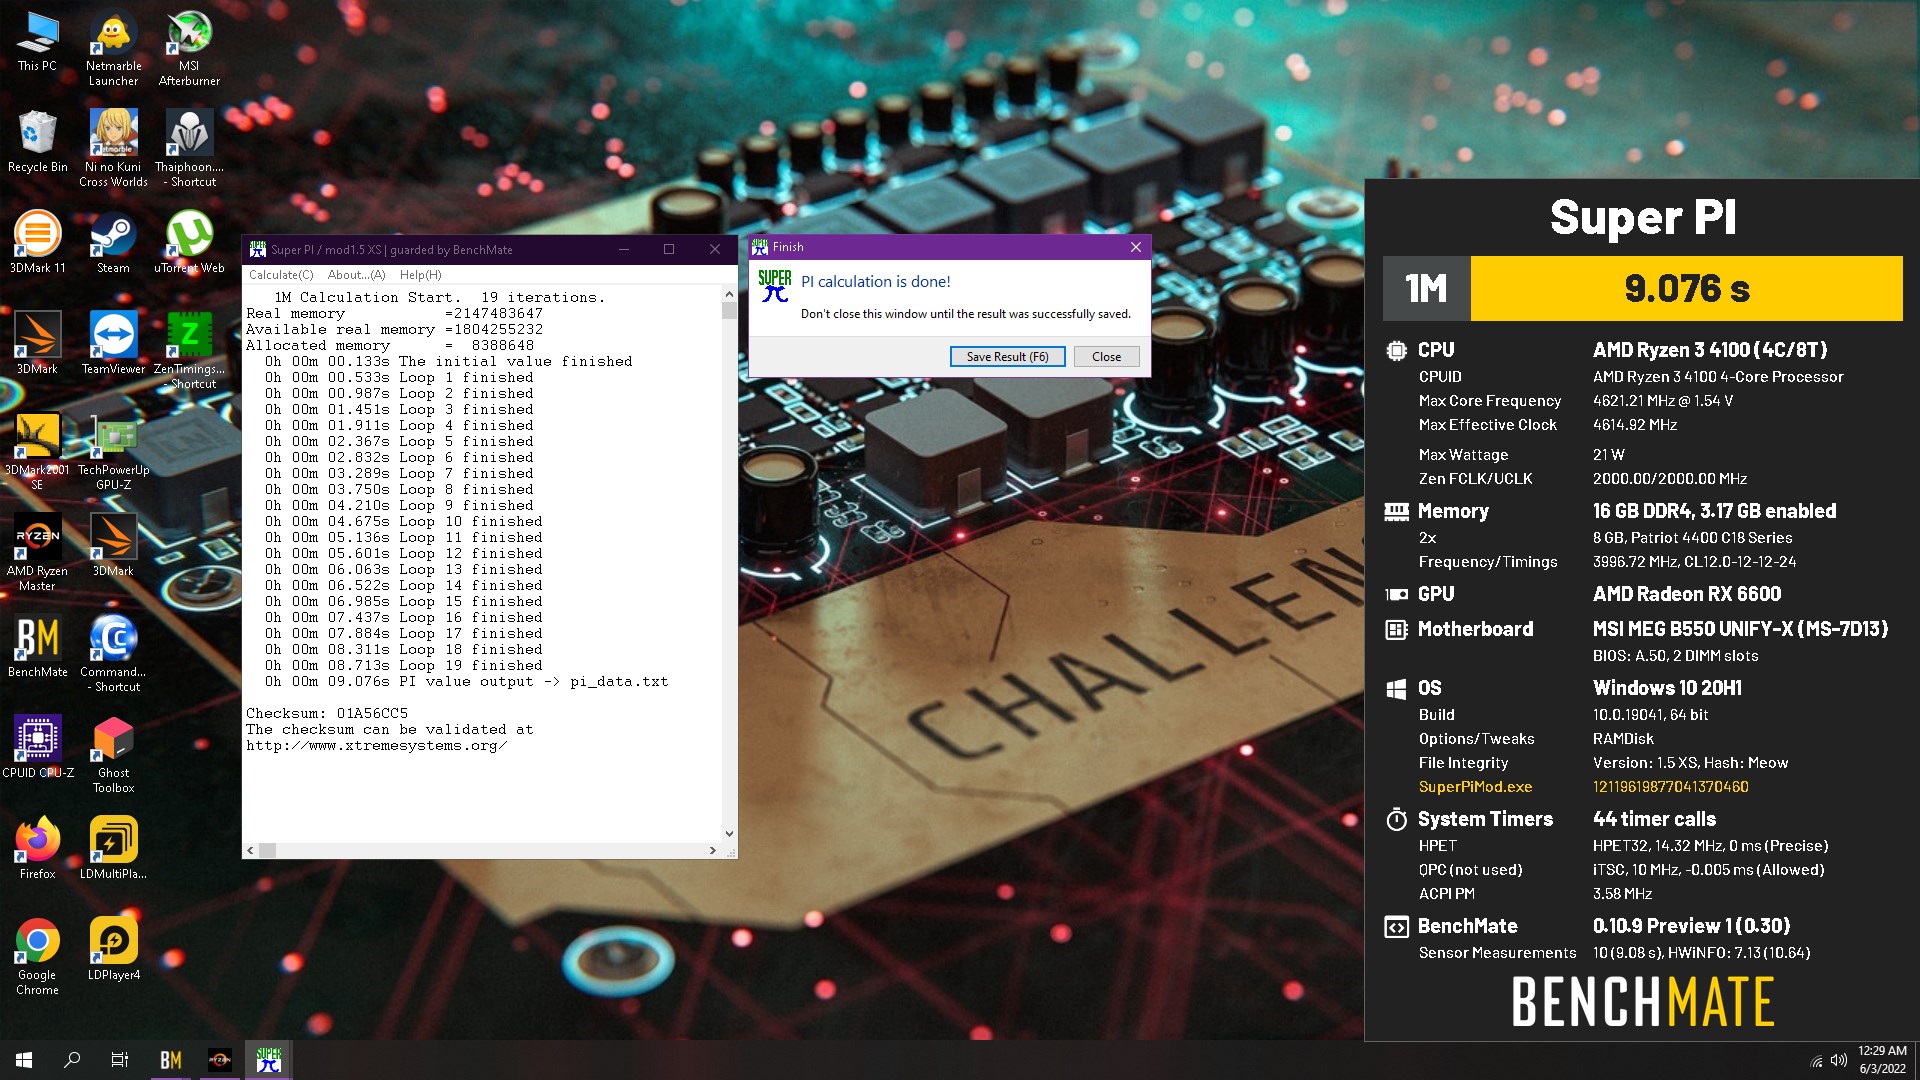Open AMD Ryzen Master desktop icon
Image resolution: width=1920 pixels, height=1080 pixels.
click(x=37, y=553)
